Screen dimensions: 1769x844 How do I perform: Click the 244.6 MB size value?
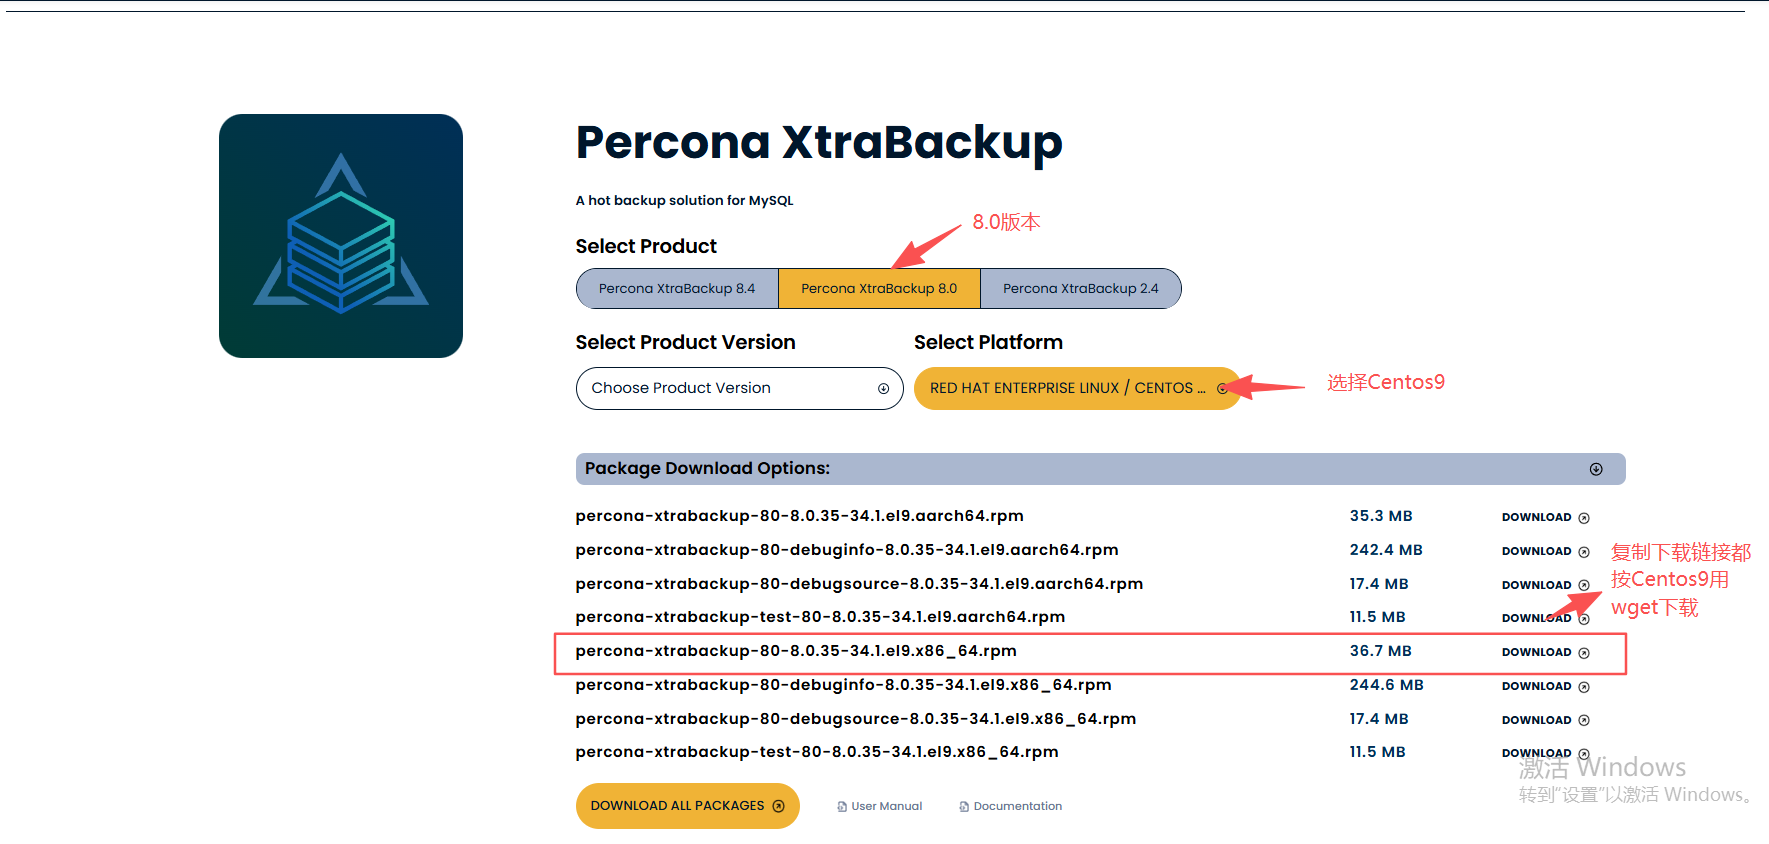(1386, 685)
